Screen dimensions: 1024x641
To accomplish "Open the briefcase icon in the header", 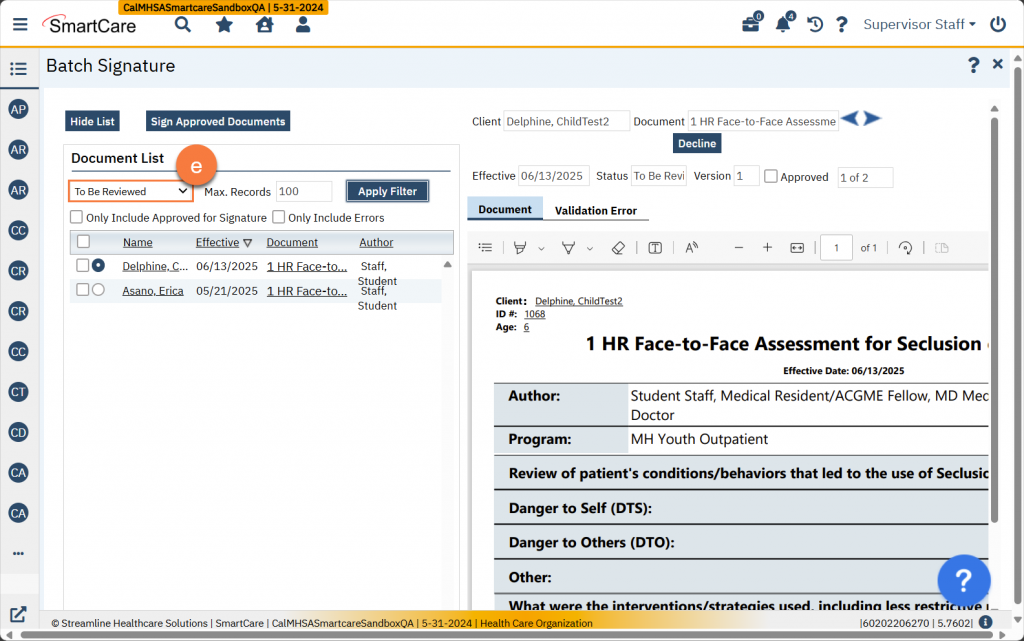I will (x=750, y=25).
